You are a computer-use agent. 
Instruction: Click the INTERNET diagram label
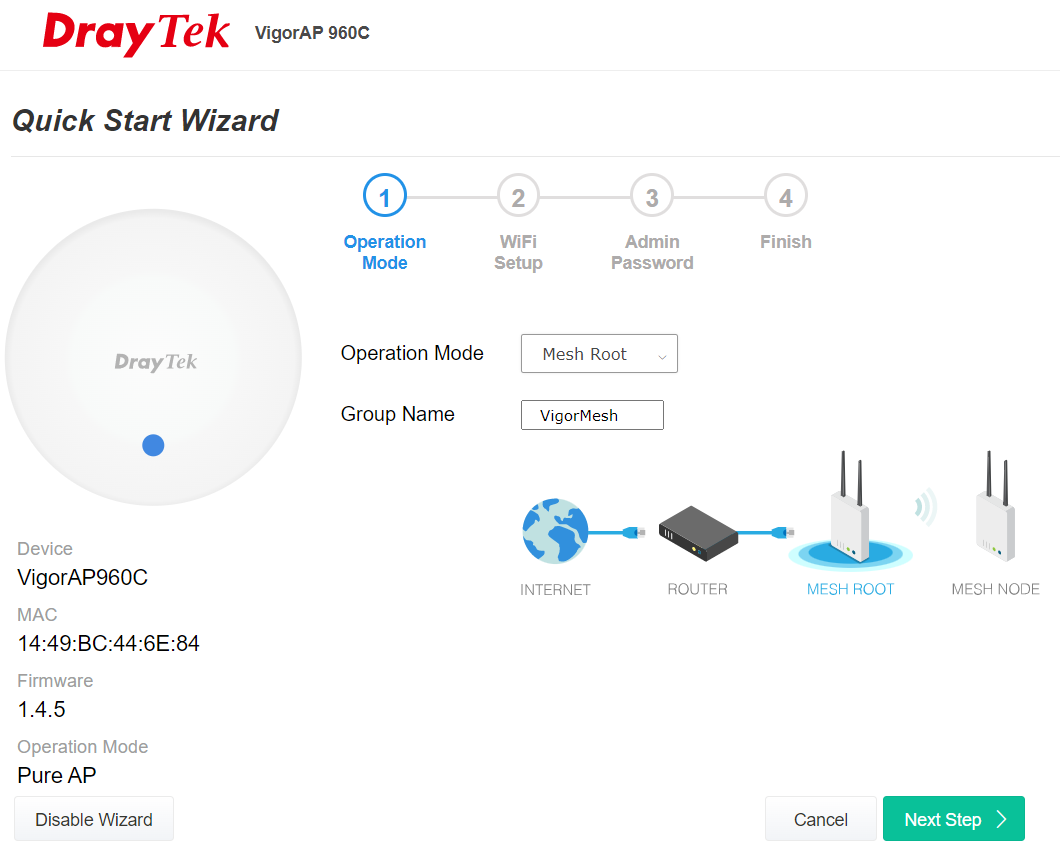coord(555,590)
